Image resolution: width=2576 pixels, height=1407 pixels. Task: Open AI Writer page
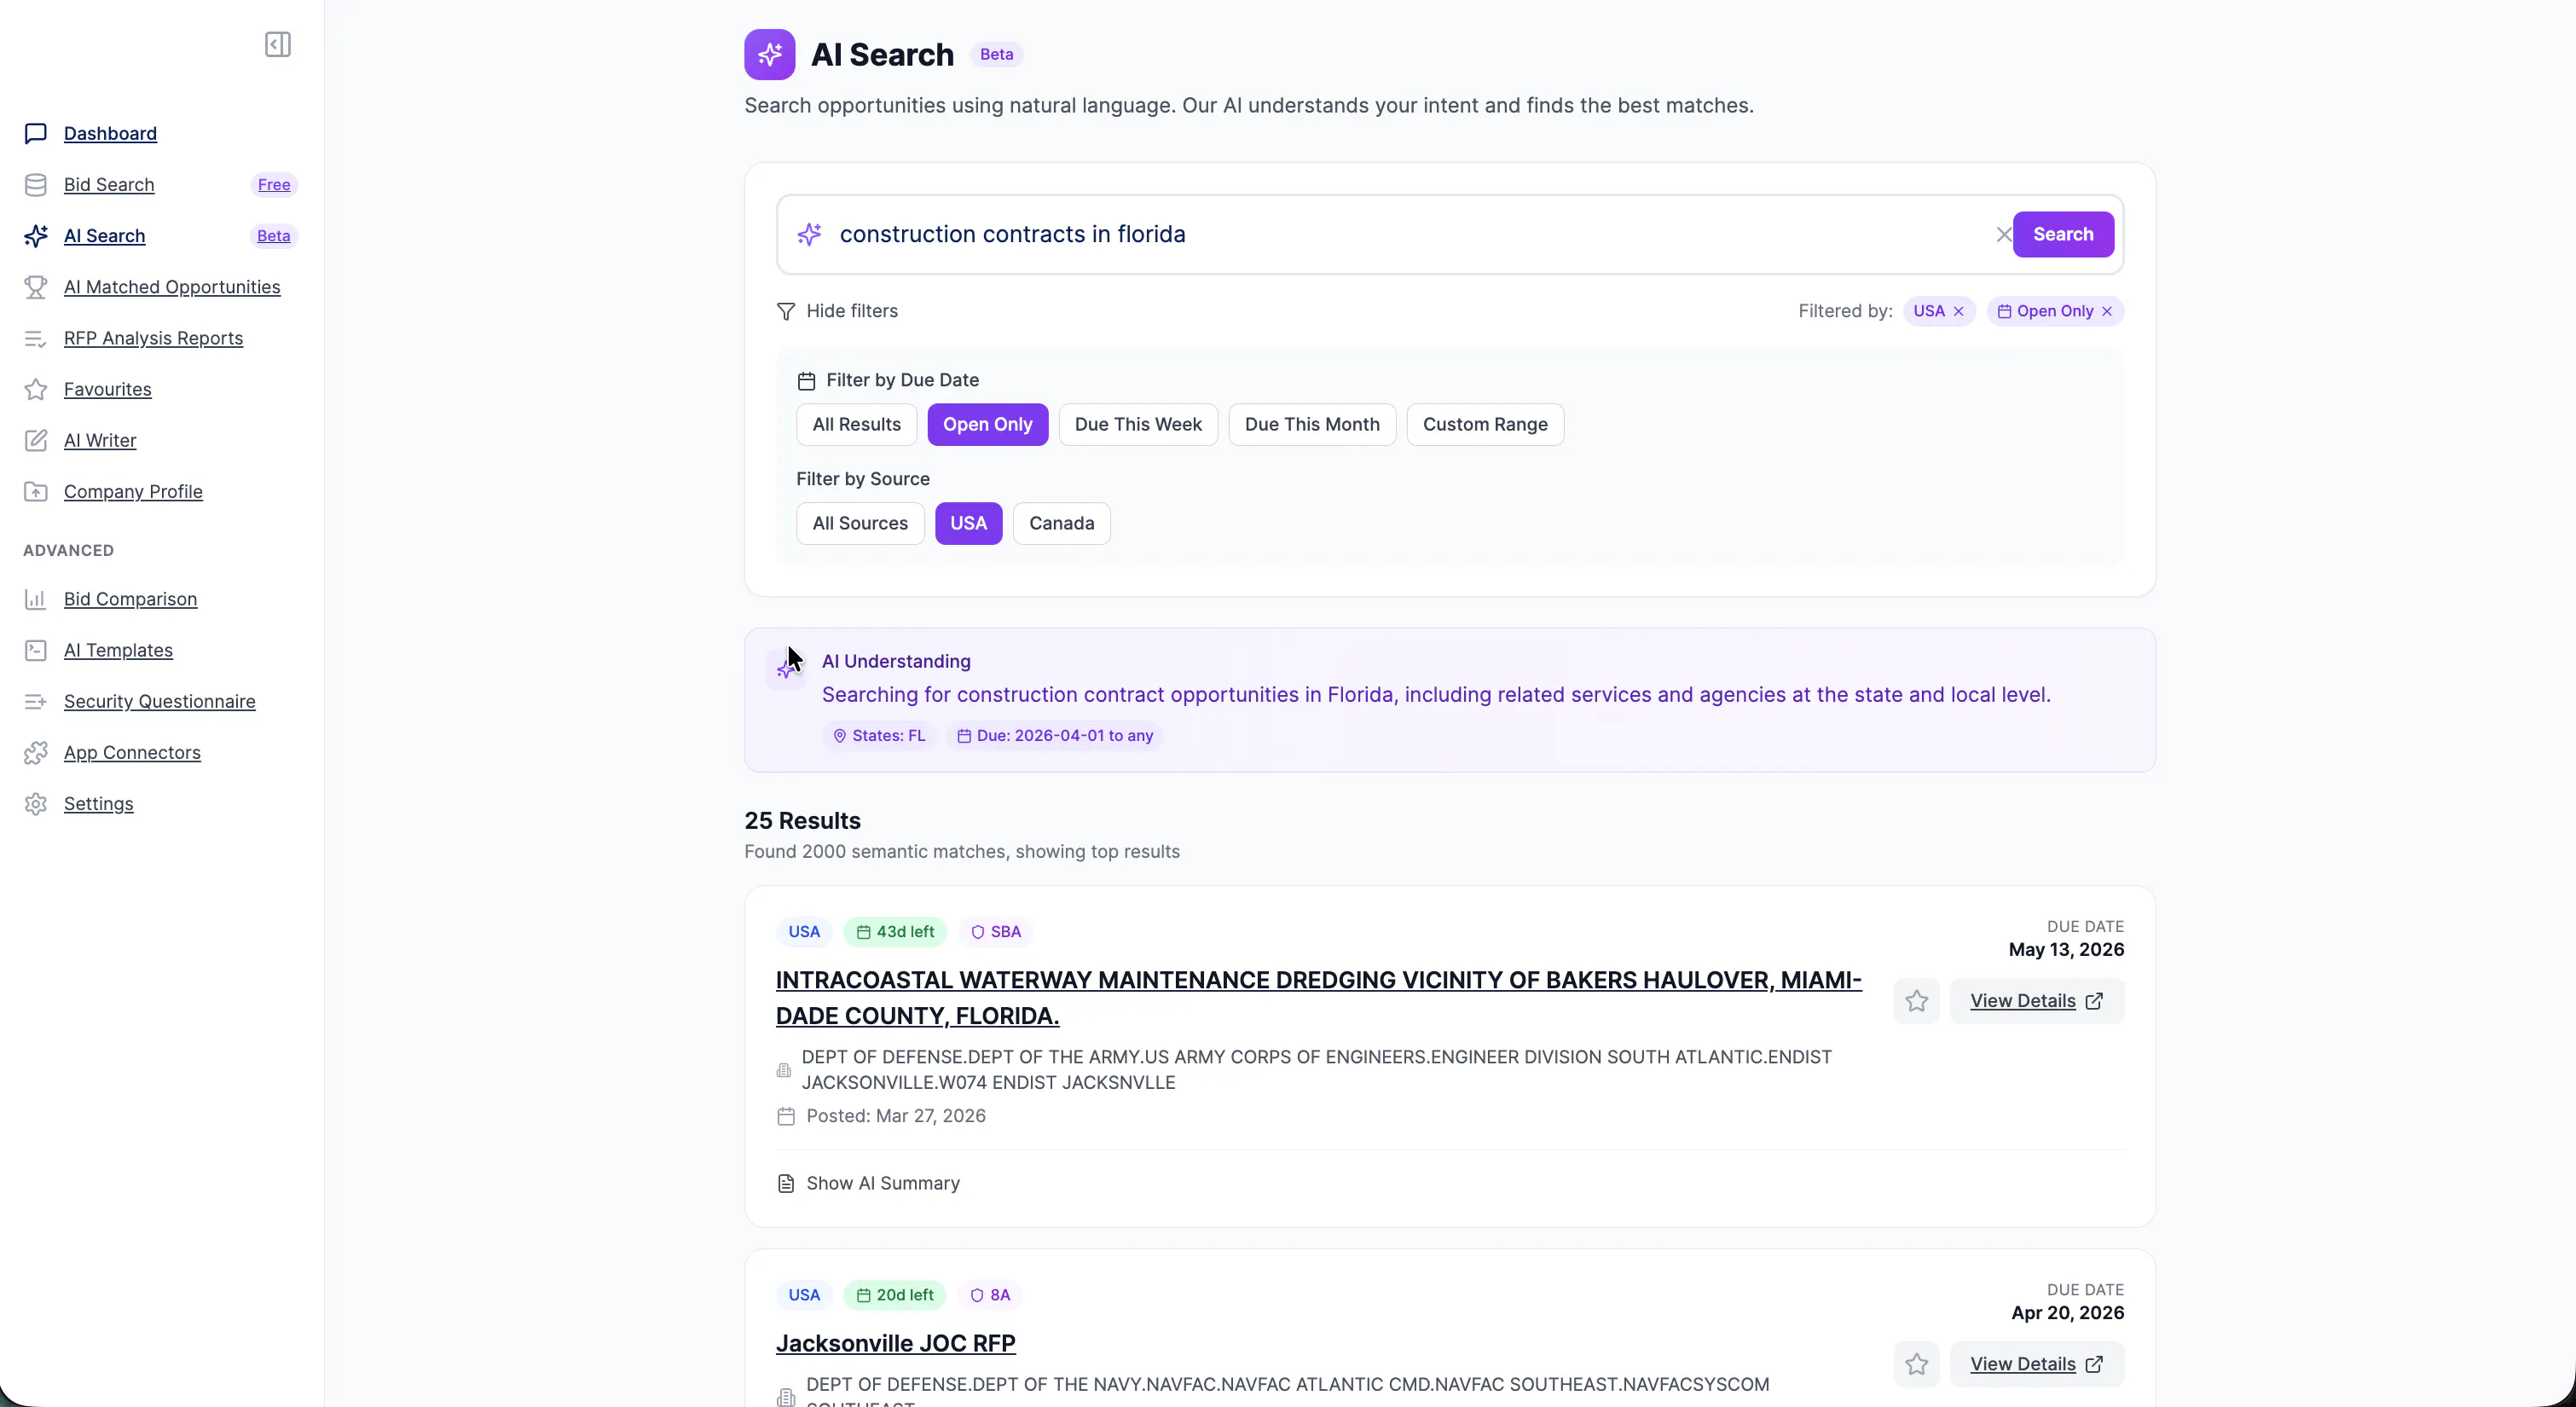coord(100,440)
